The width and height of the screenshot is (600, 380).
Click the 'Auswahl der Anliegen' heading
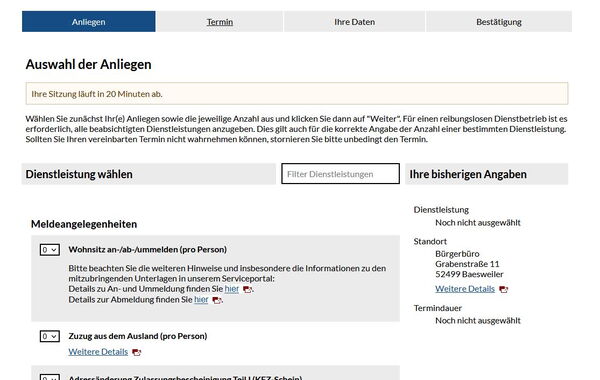88,64
